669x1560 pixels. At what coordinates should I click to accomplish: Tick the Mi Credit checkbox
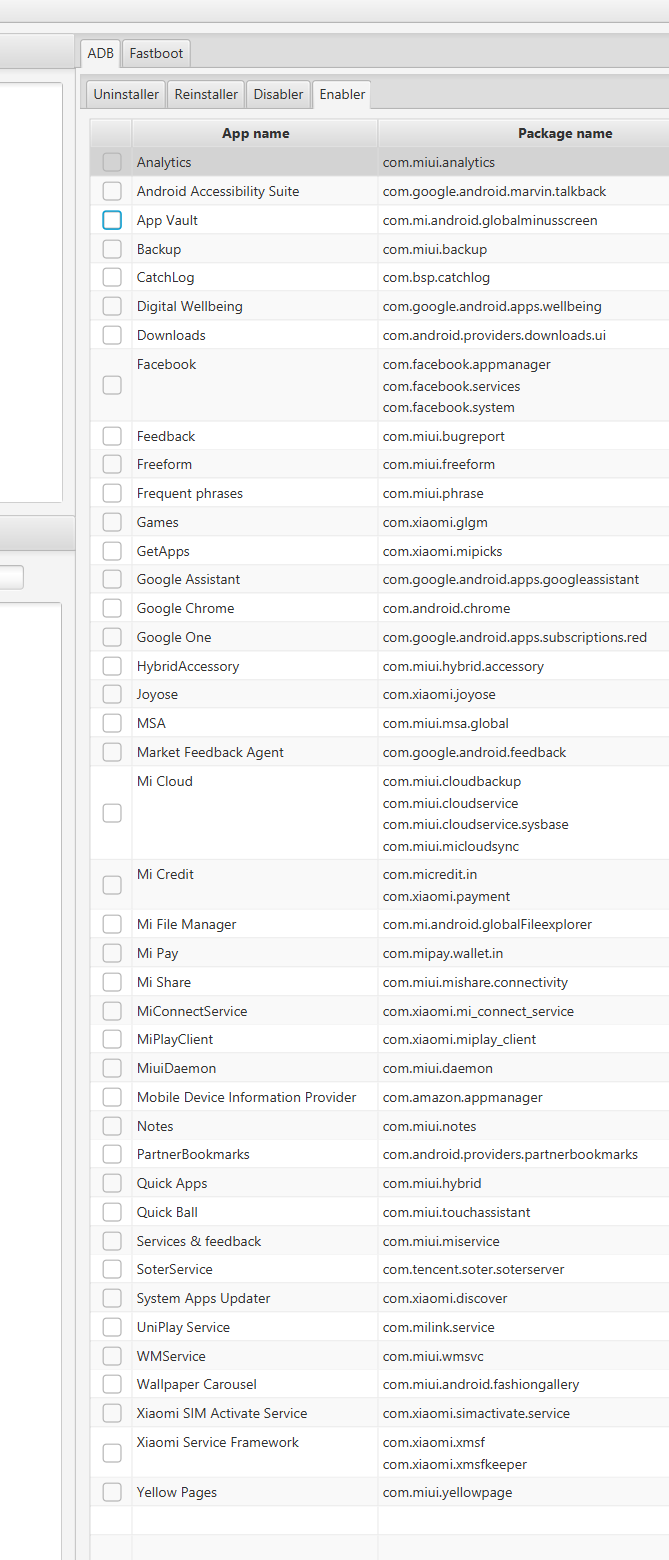tap(112, 885)
